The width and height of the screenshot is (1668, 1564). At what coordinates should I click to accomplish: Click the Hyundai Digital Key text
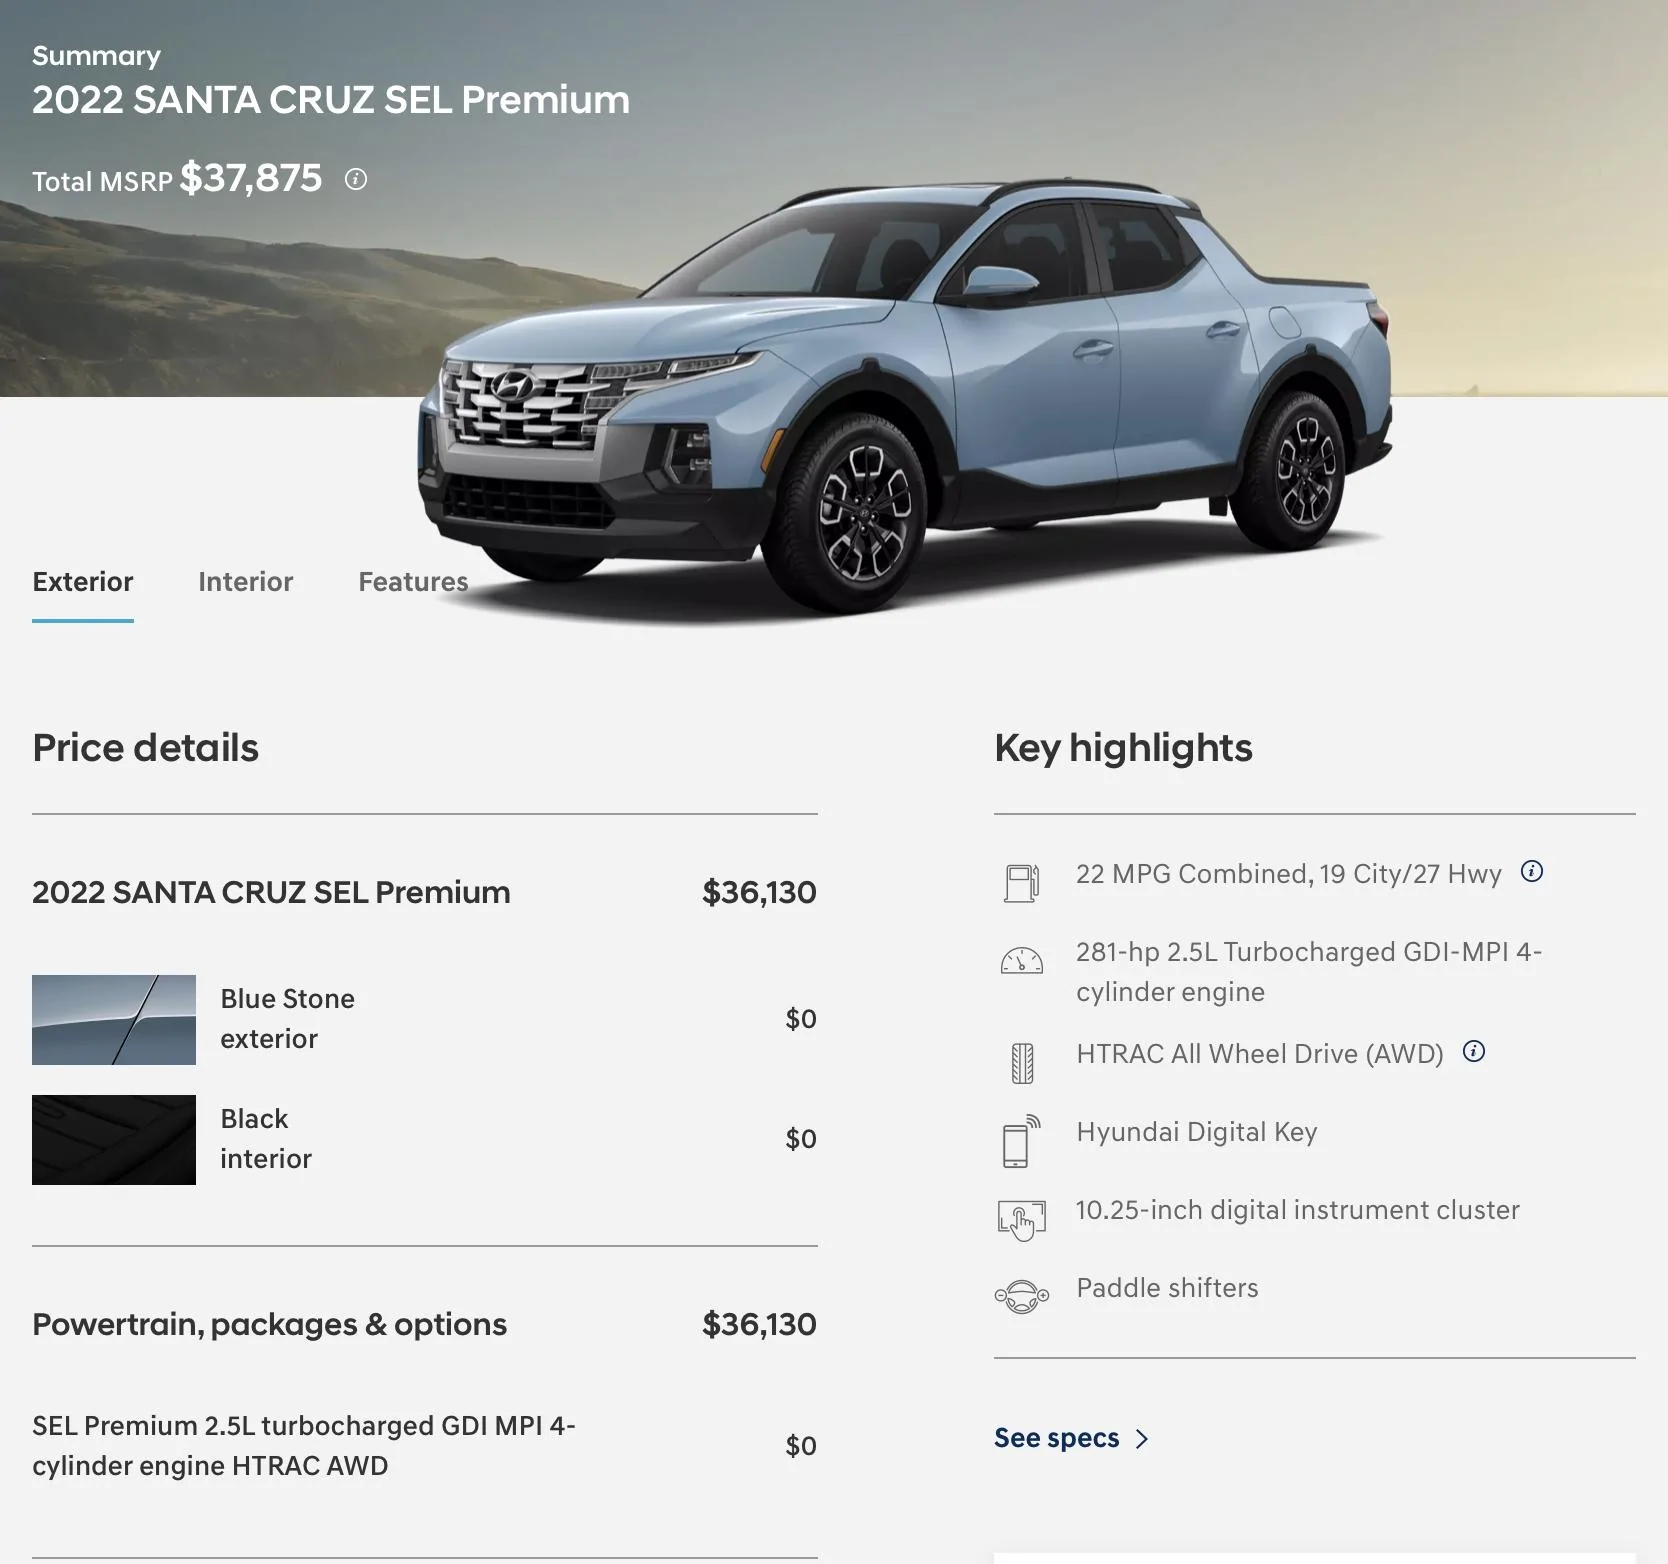click(1197, 1132)
